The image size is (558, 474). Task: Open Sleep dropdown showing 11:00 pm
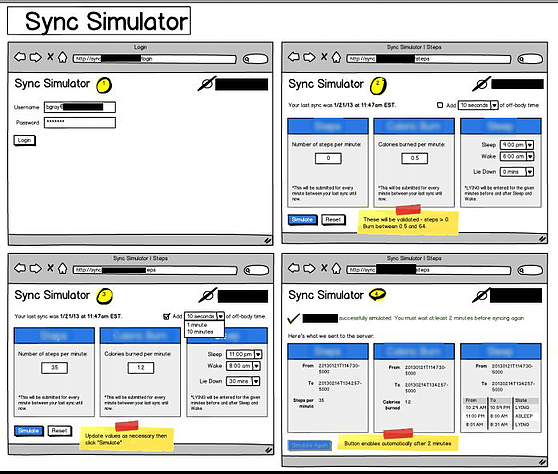click(244, 354)
